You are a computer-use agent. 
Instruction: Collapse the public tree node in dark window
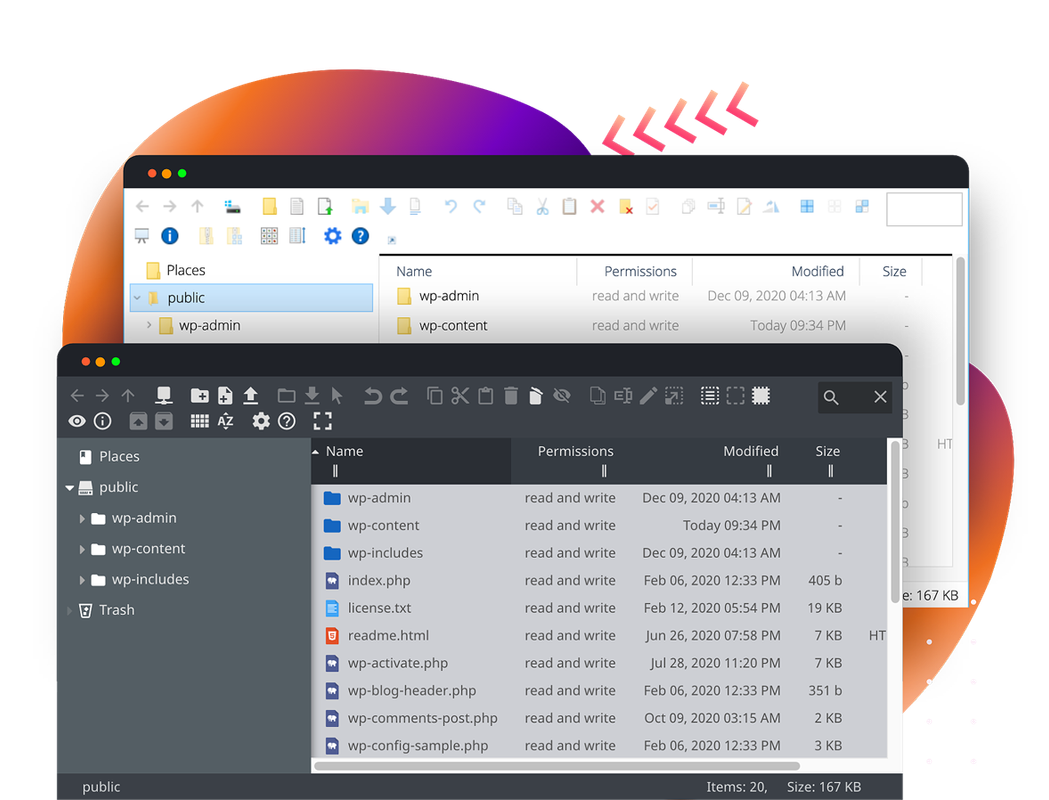pyautogui.click(x=70, y=488)
